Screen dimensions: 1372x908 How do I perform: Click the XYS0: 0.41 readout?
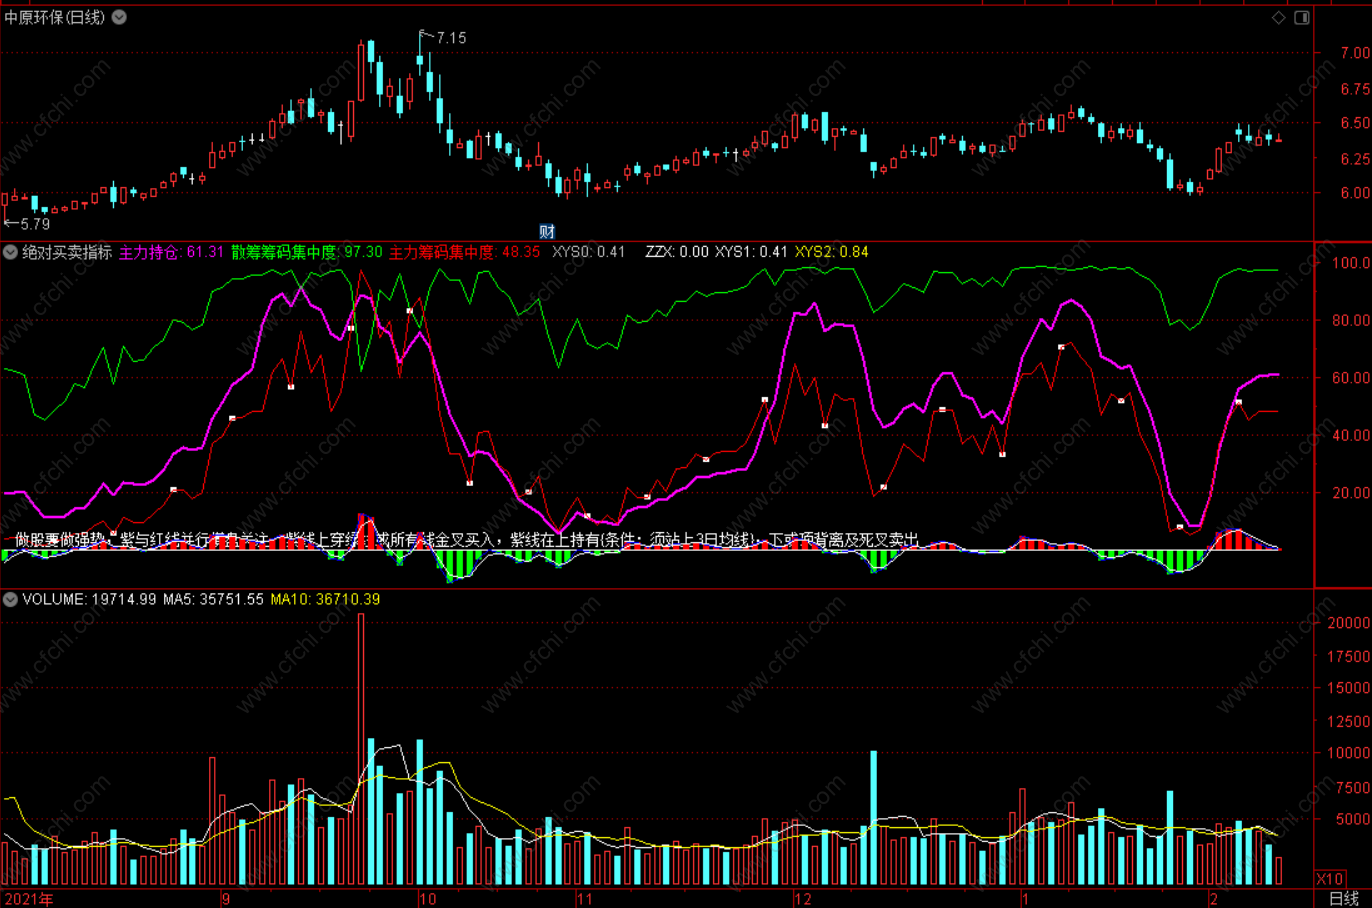pos(588,252)
